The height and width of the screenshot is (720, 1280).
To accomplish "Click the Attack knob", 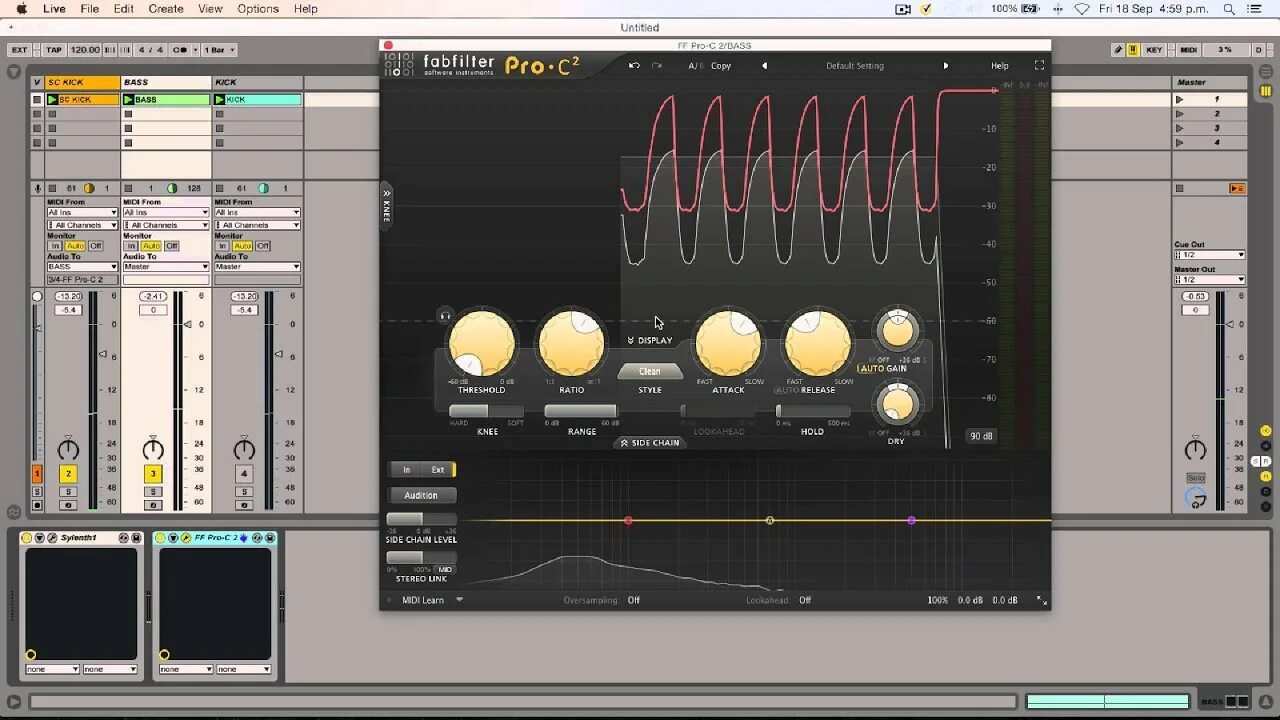I will coord(728,343).
